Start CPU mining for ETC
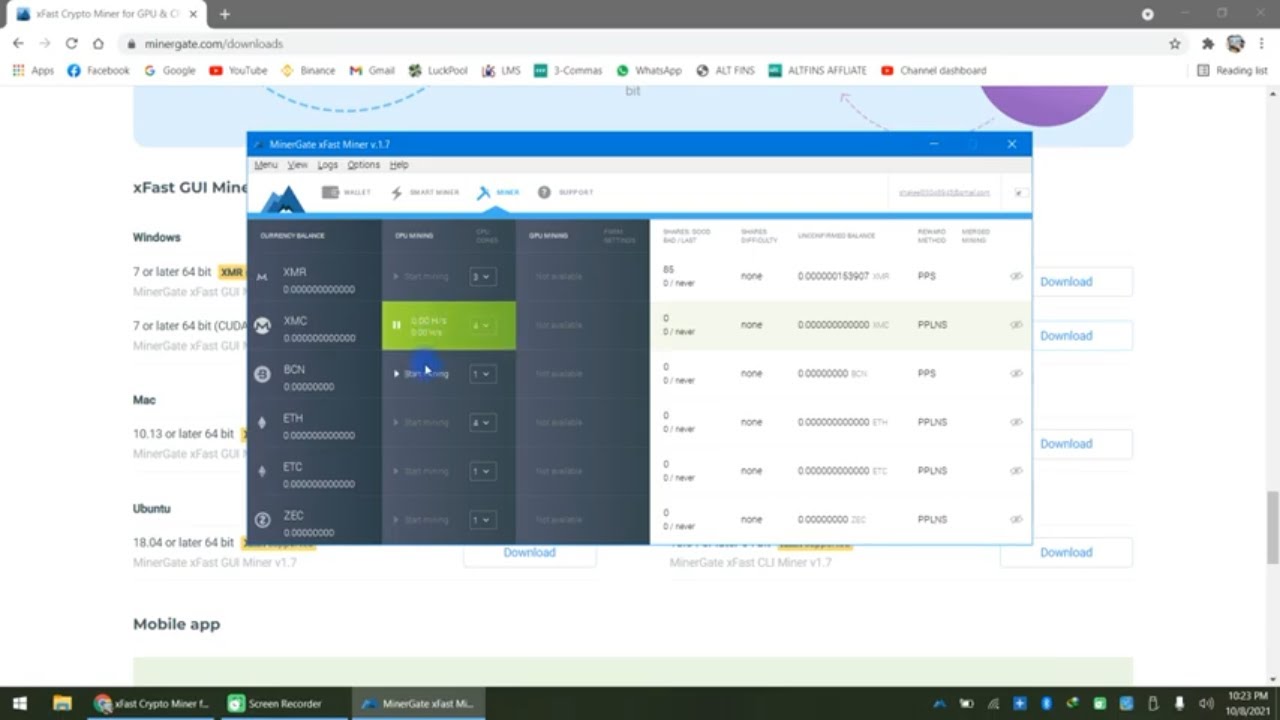1280x720 pixels. click(421, 471)
